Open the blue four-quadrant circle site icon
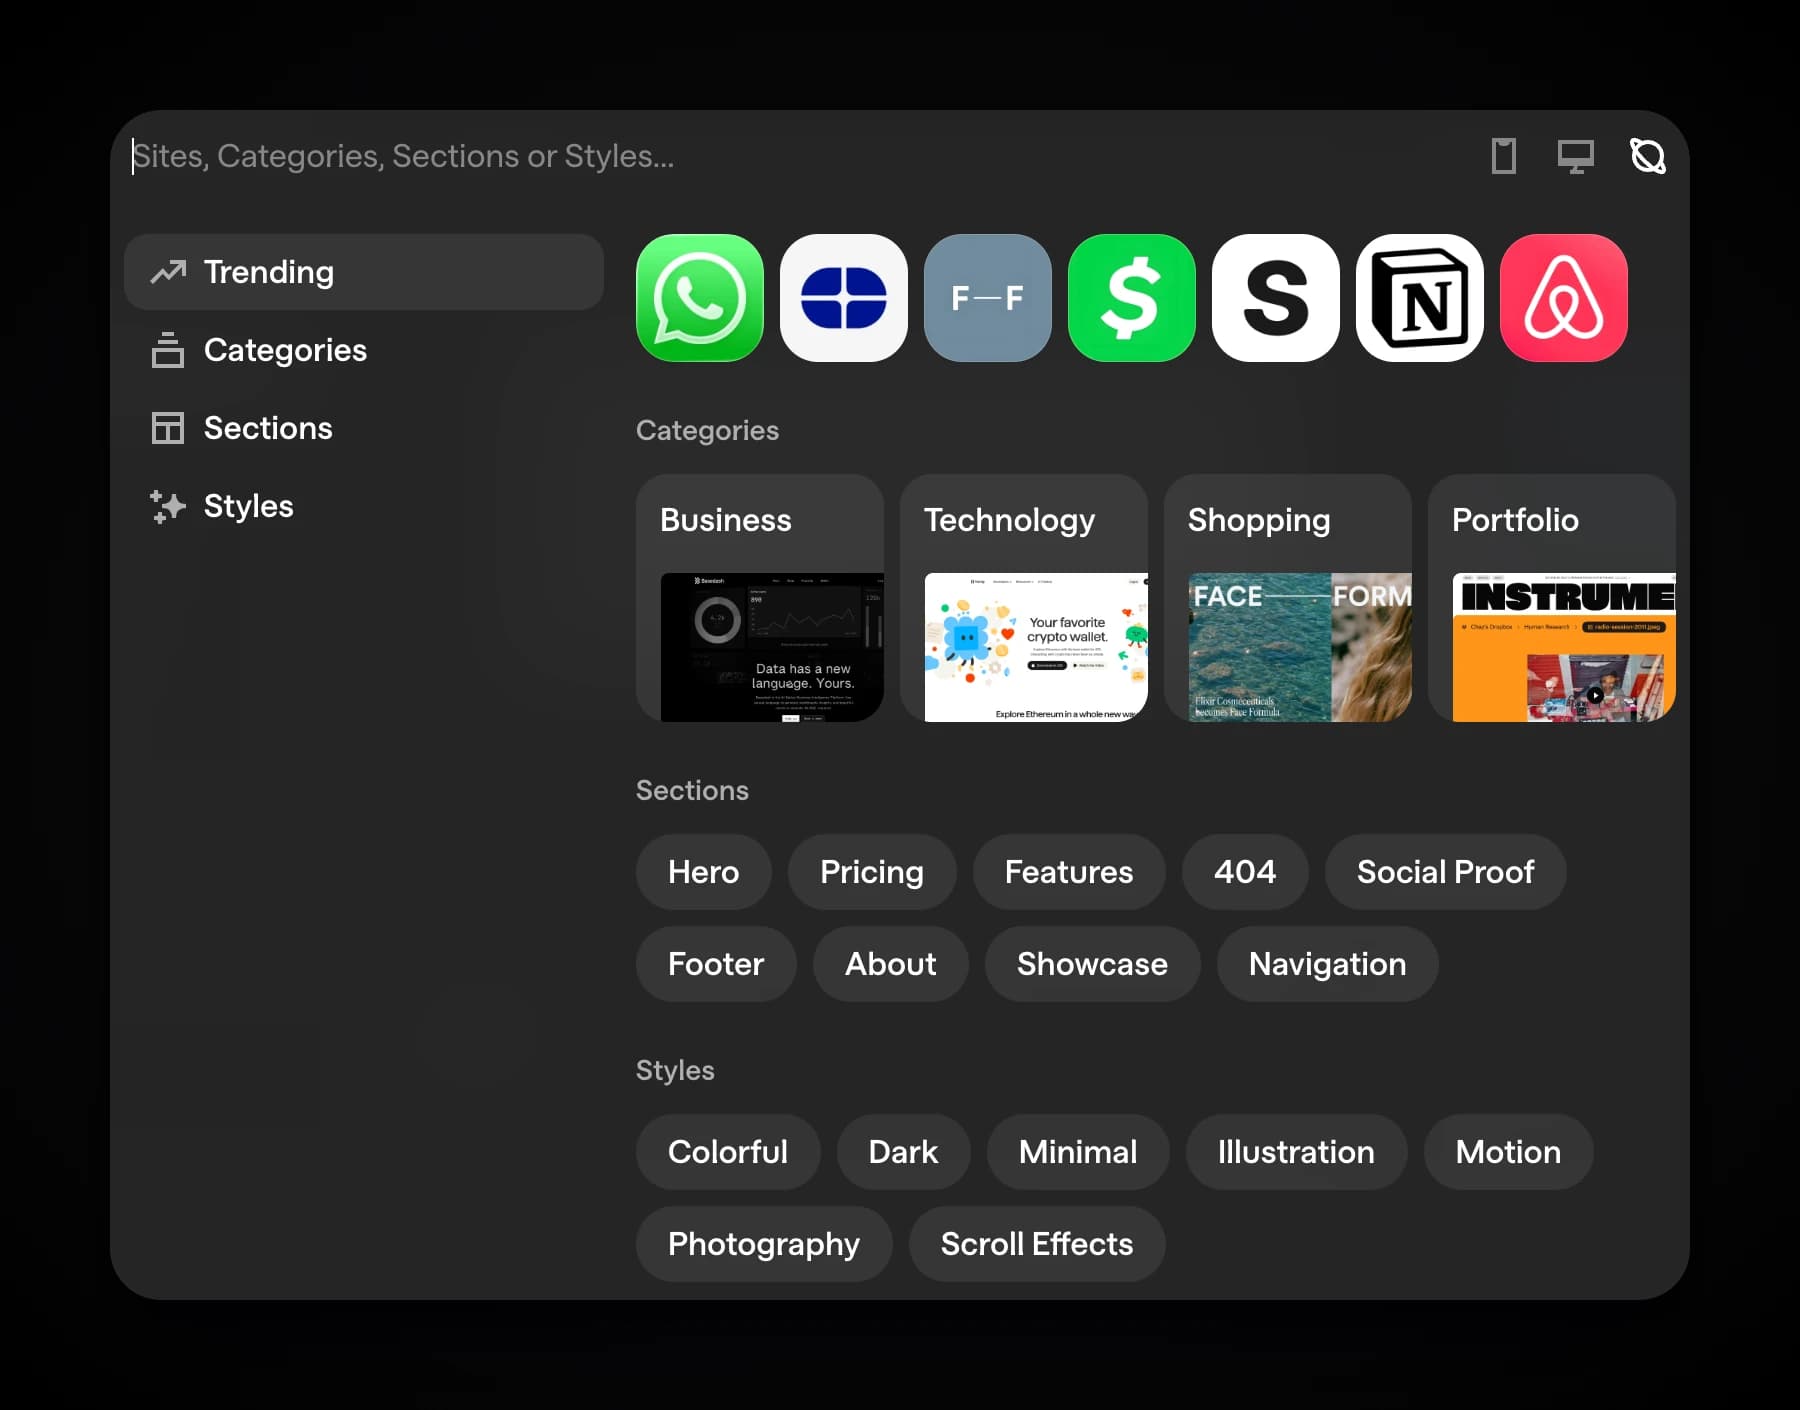Screen dimensions: 1800x1410 844,298
